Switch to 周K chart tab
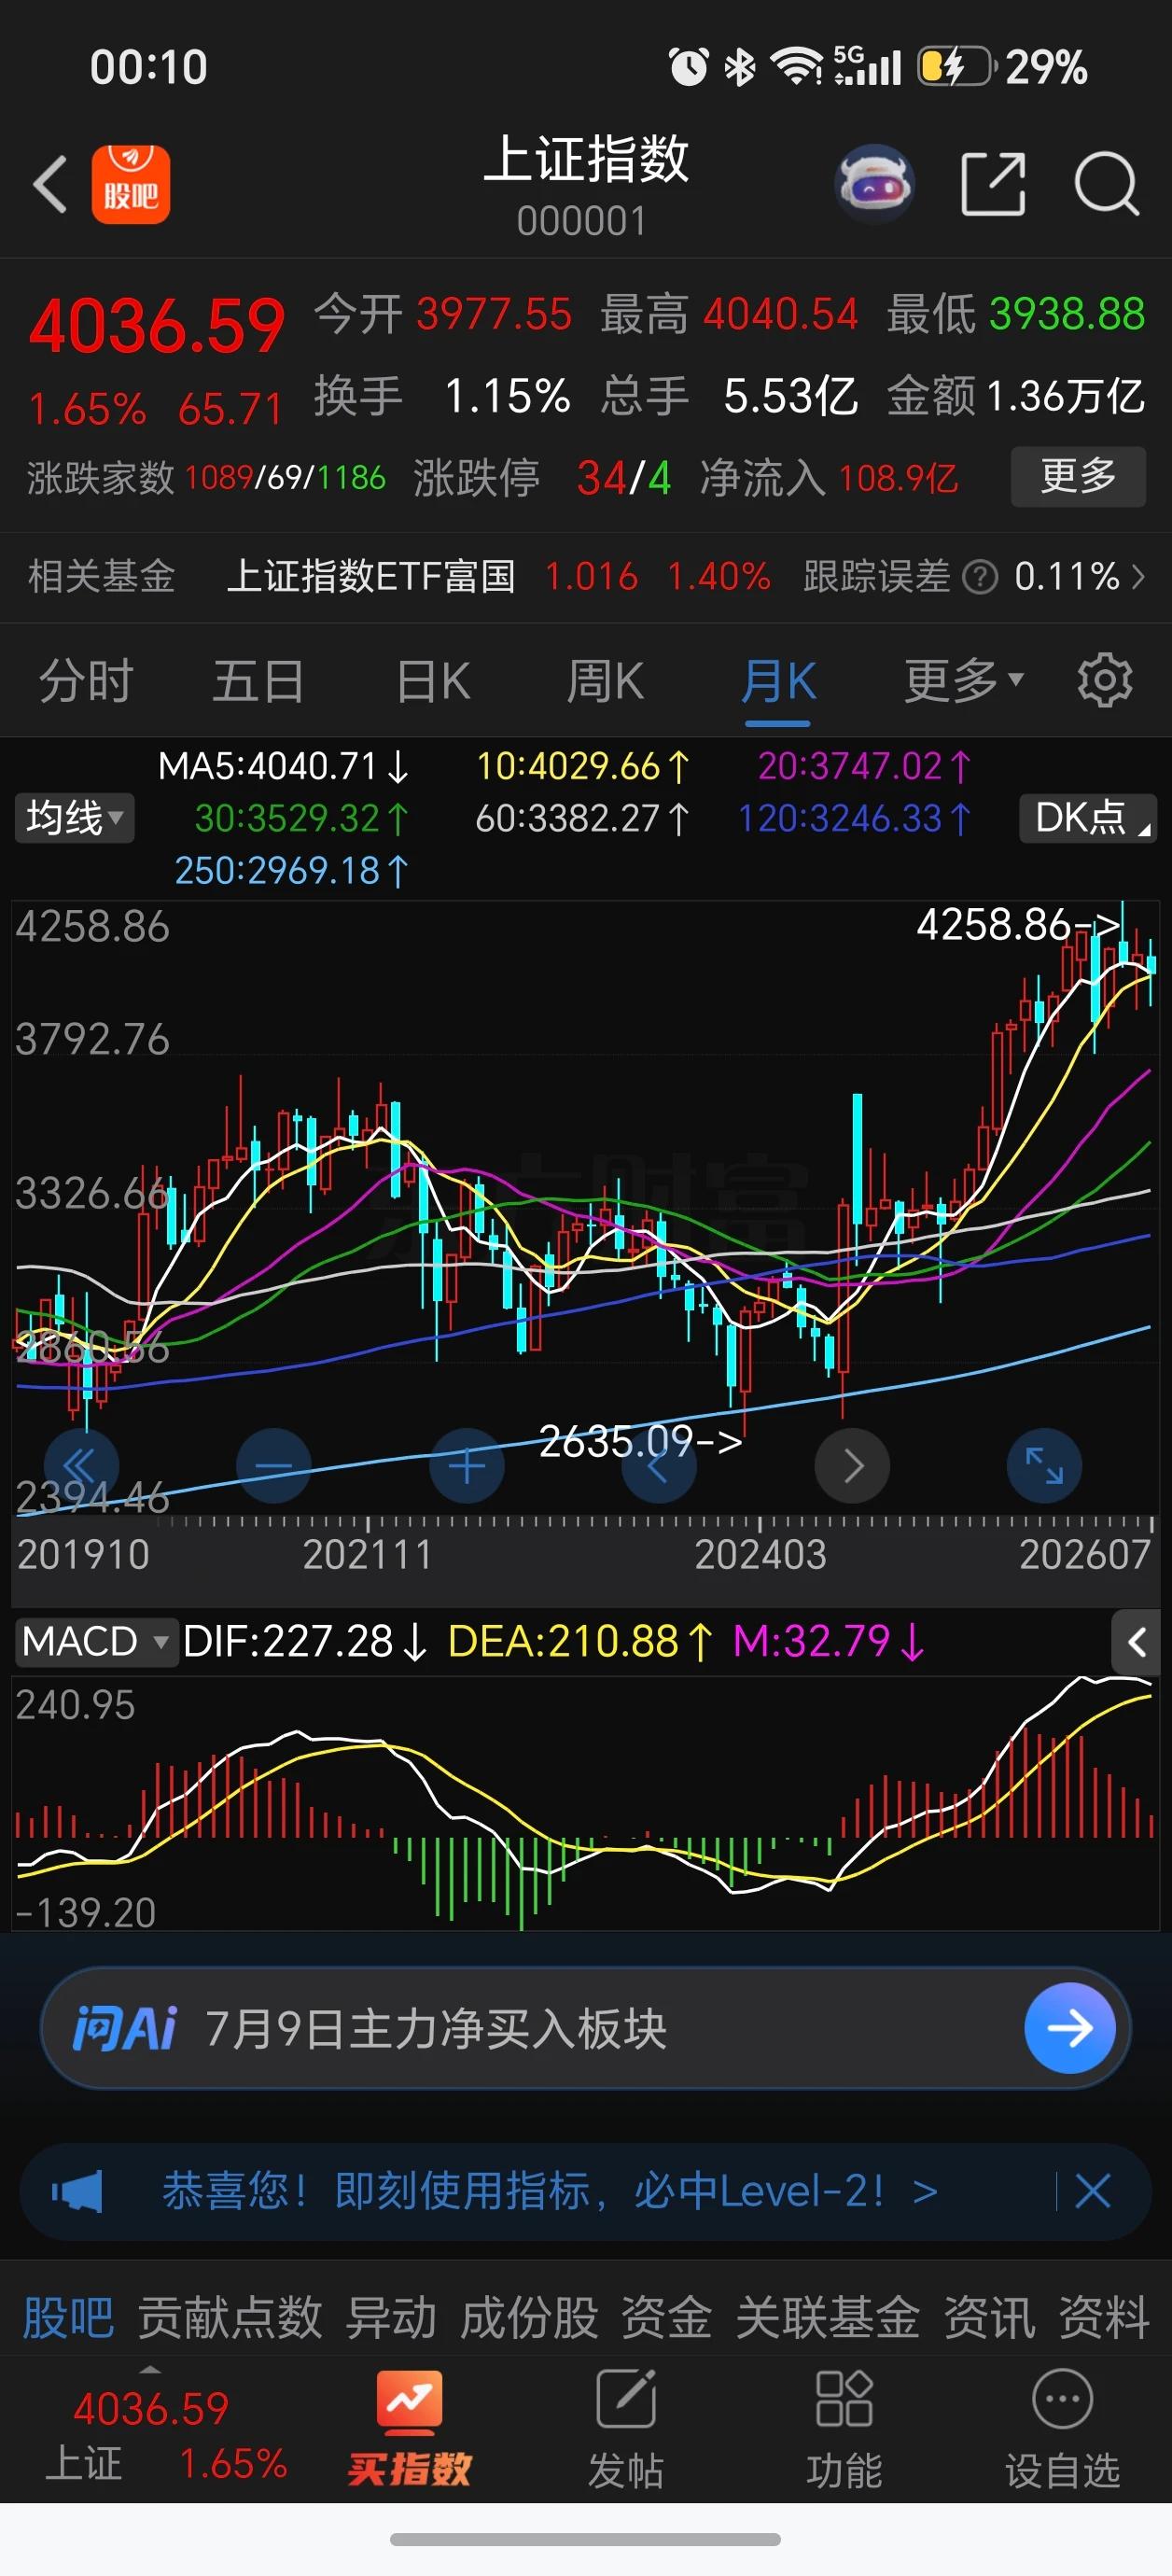1172x2576 pixels. pyautogui.click(x=605, y=681)
